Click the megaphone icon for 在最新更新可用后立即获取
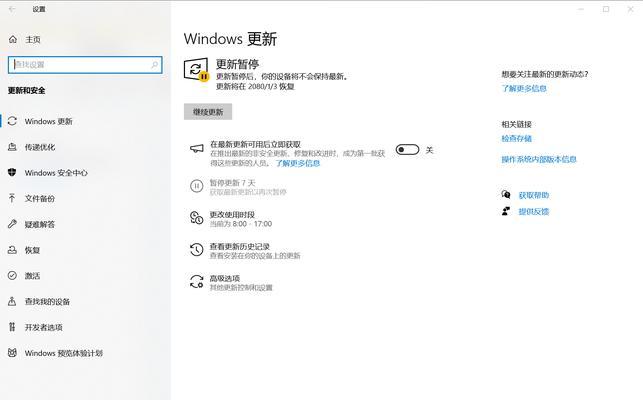The height and width of the screenshot is (400, 643). [197, 149]
